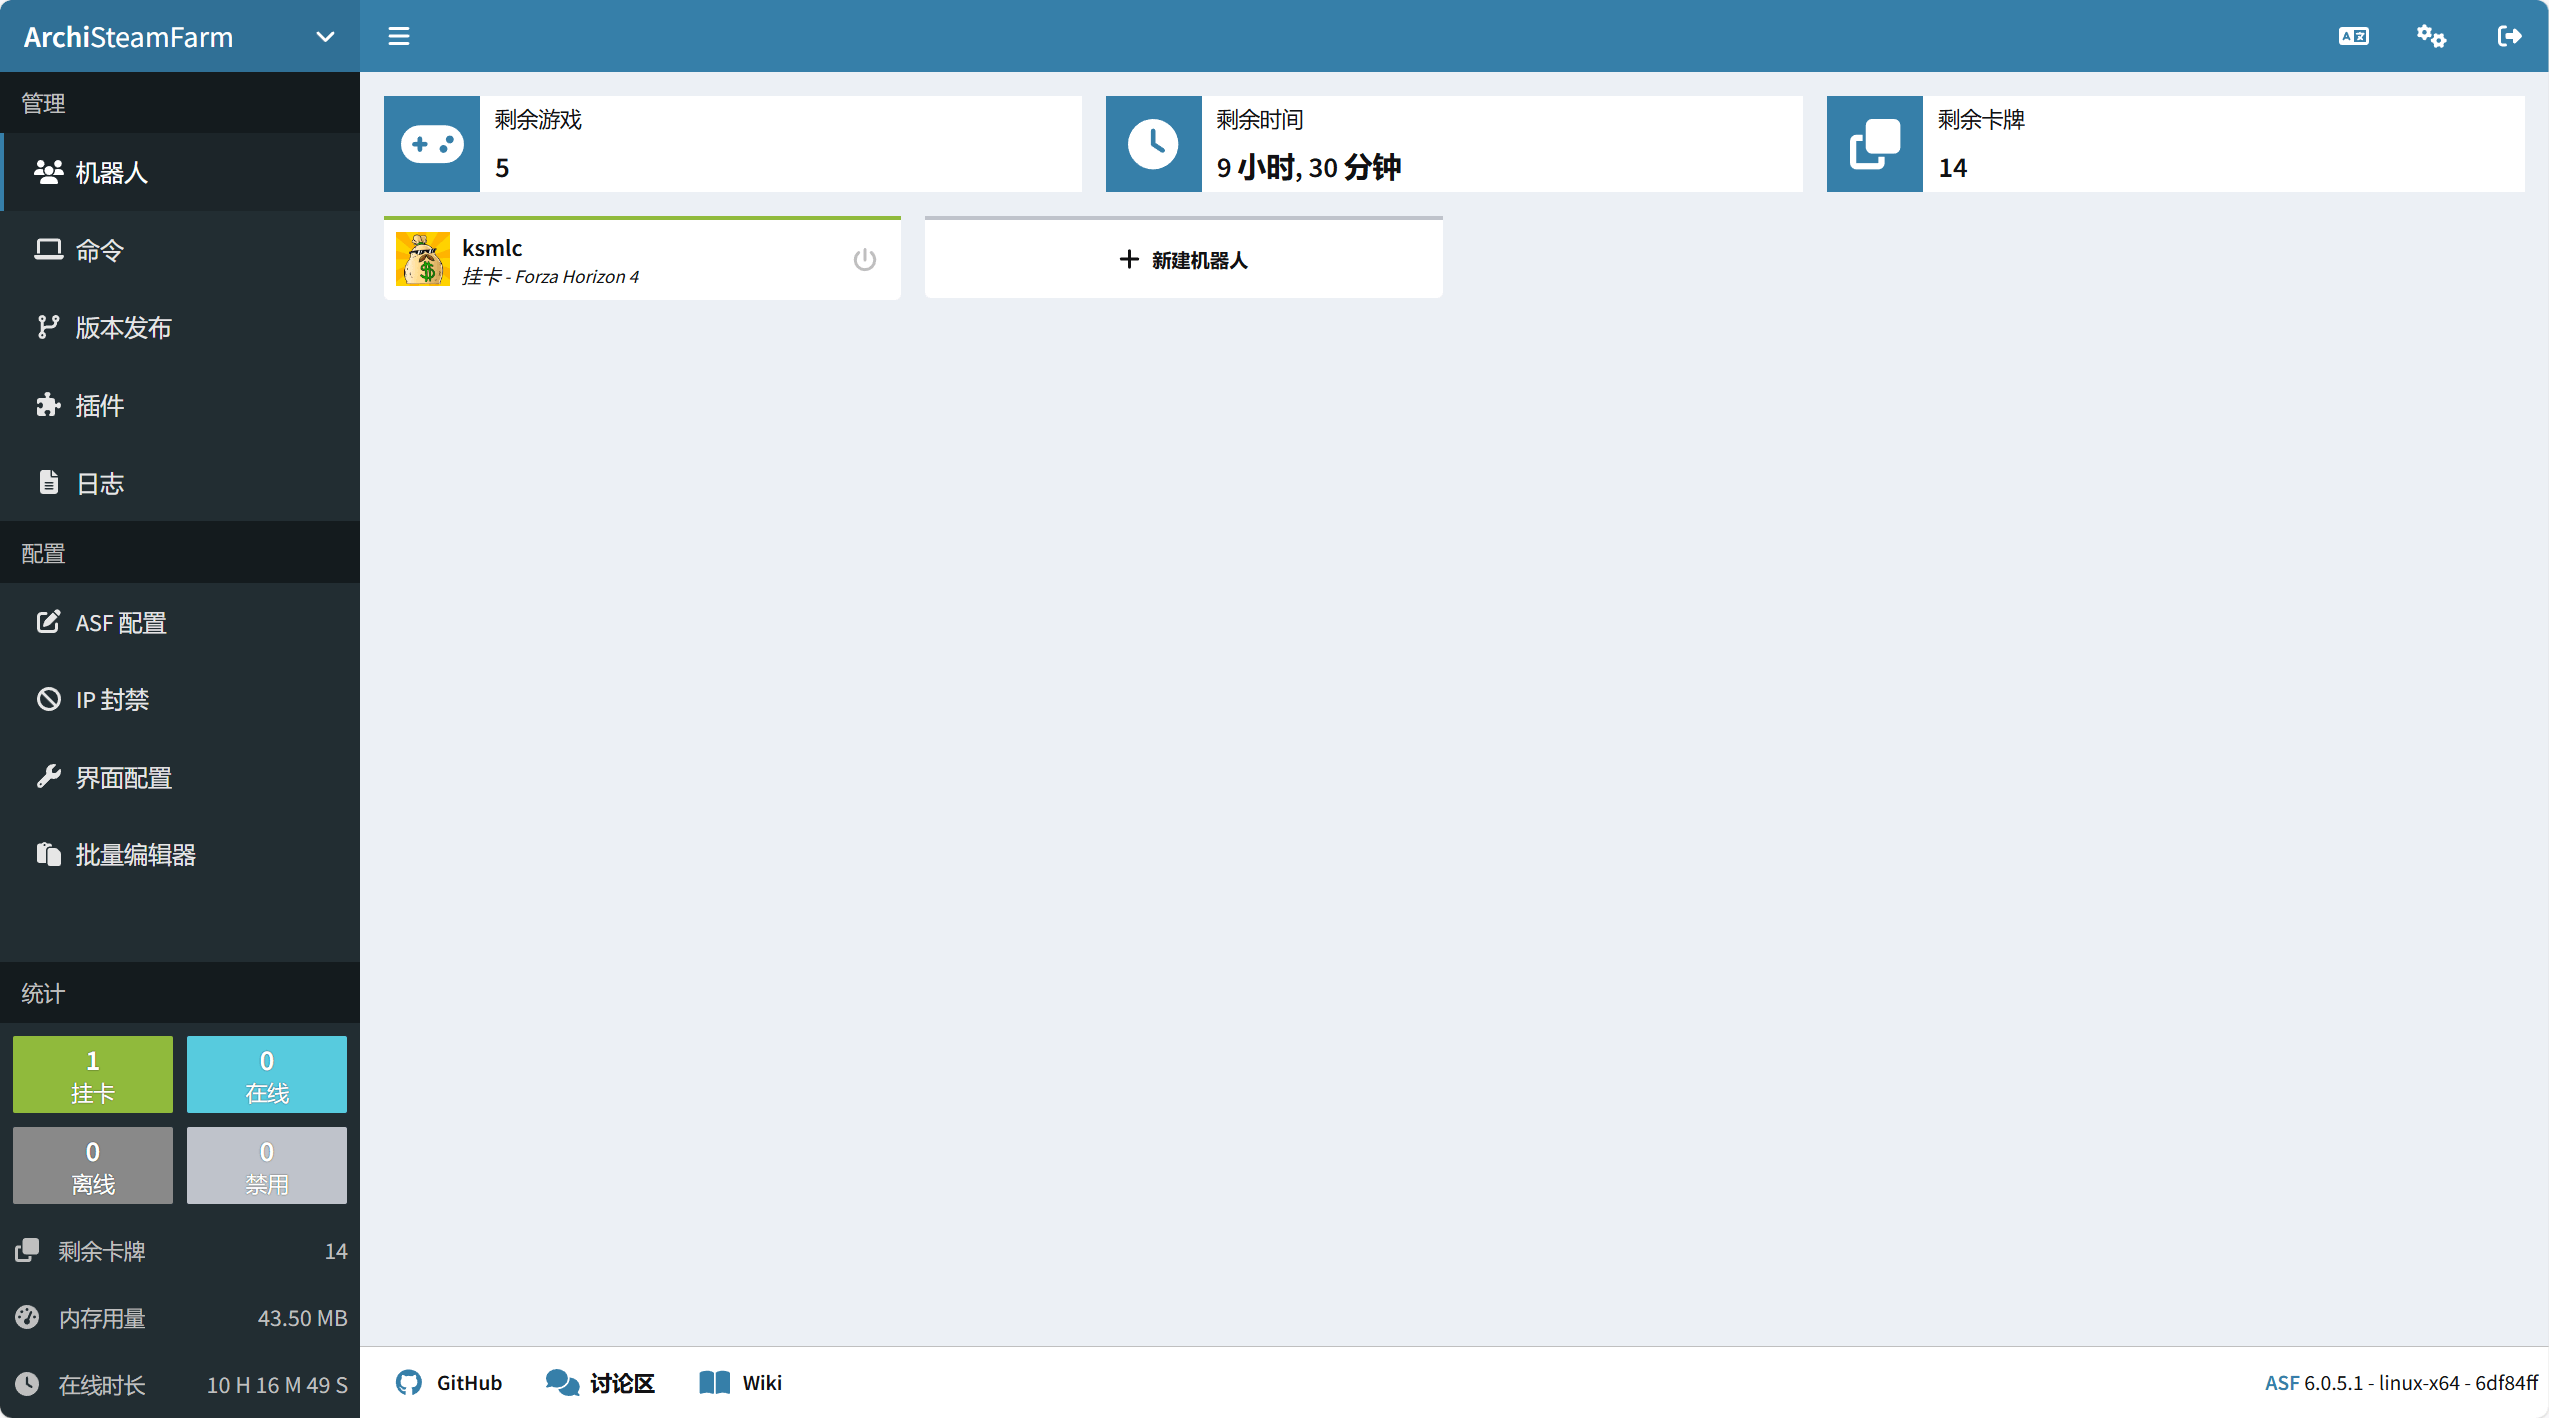Open the 机器人 sidebar page
Viewport: 2549px width, 1418px height.
(180, 172)
